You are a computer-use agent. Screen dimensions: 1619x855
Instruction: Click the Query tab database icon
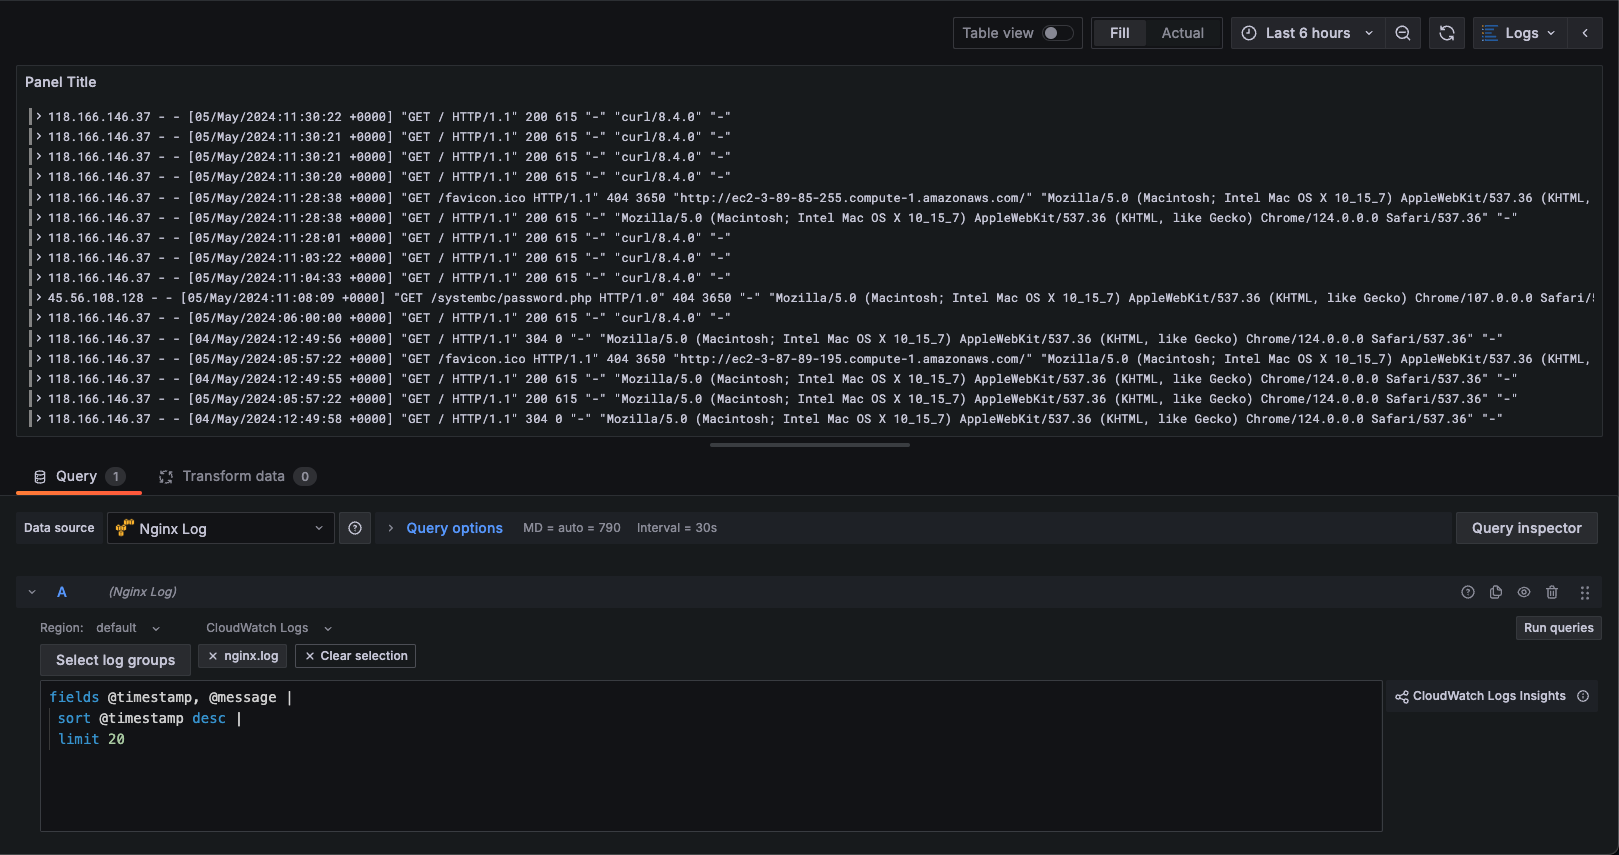[40, 477]
